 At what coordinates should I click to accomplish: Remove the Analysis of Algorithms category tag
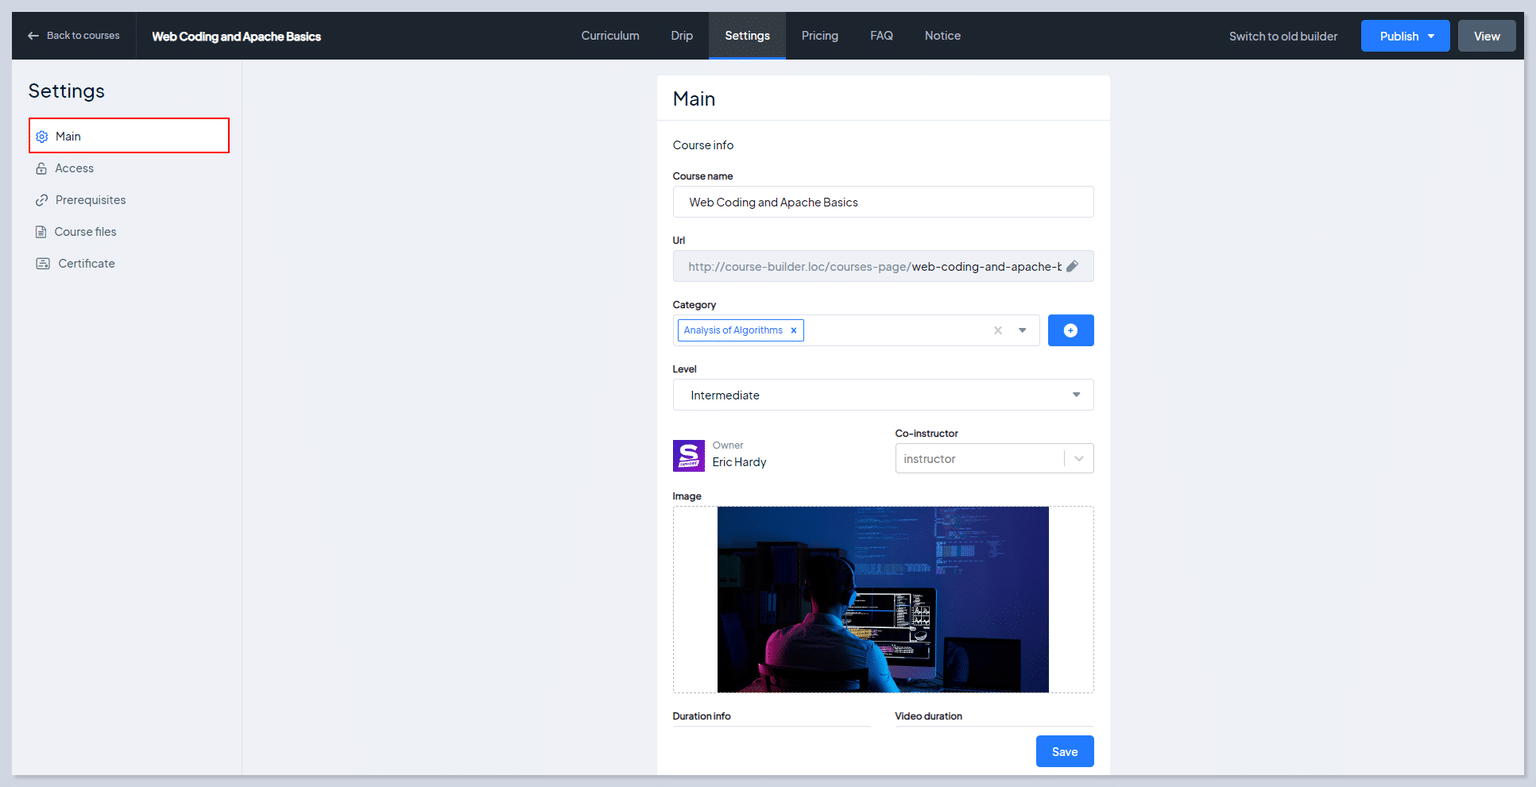click(793, 330)
